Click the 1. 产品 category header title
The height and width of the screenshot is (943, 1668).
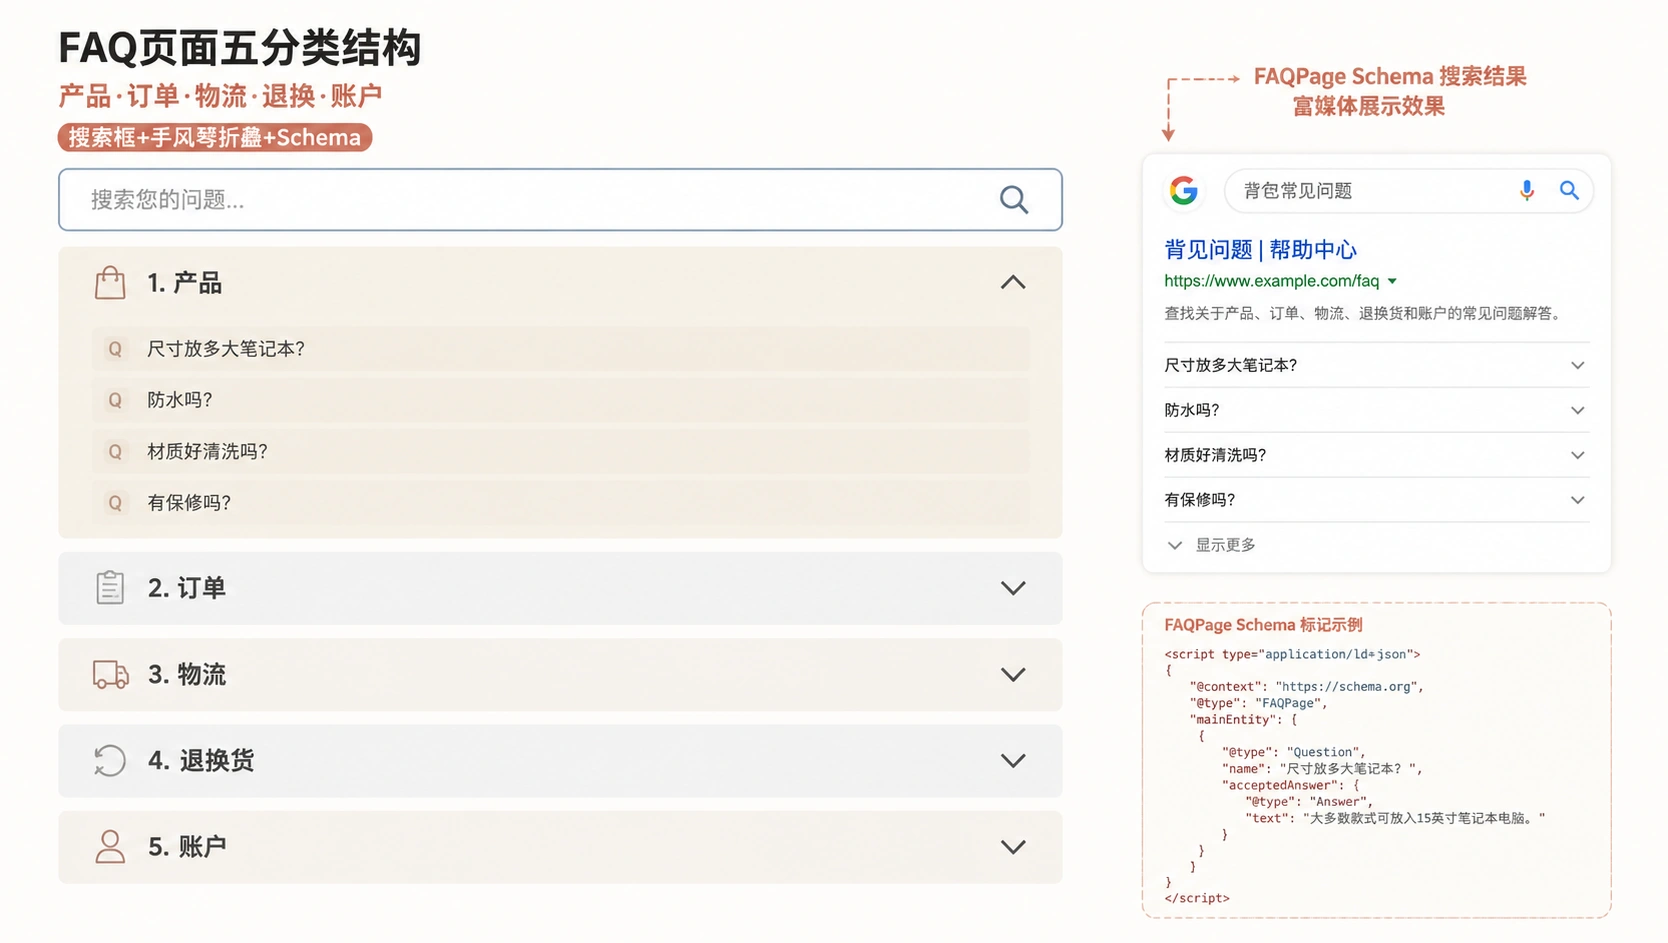coord(184,283)
